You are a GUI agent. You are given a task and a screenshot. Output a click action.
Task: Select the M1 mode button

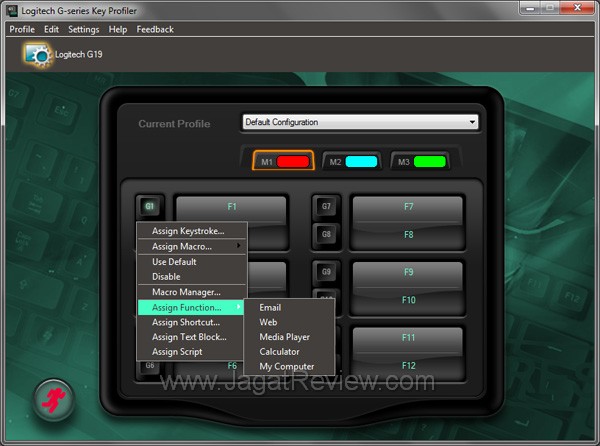click(284, 161)
